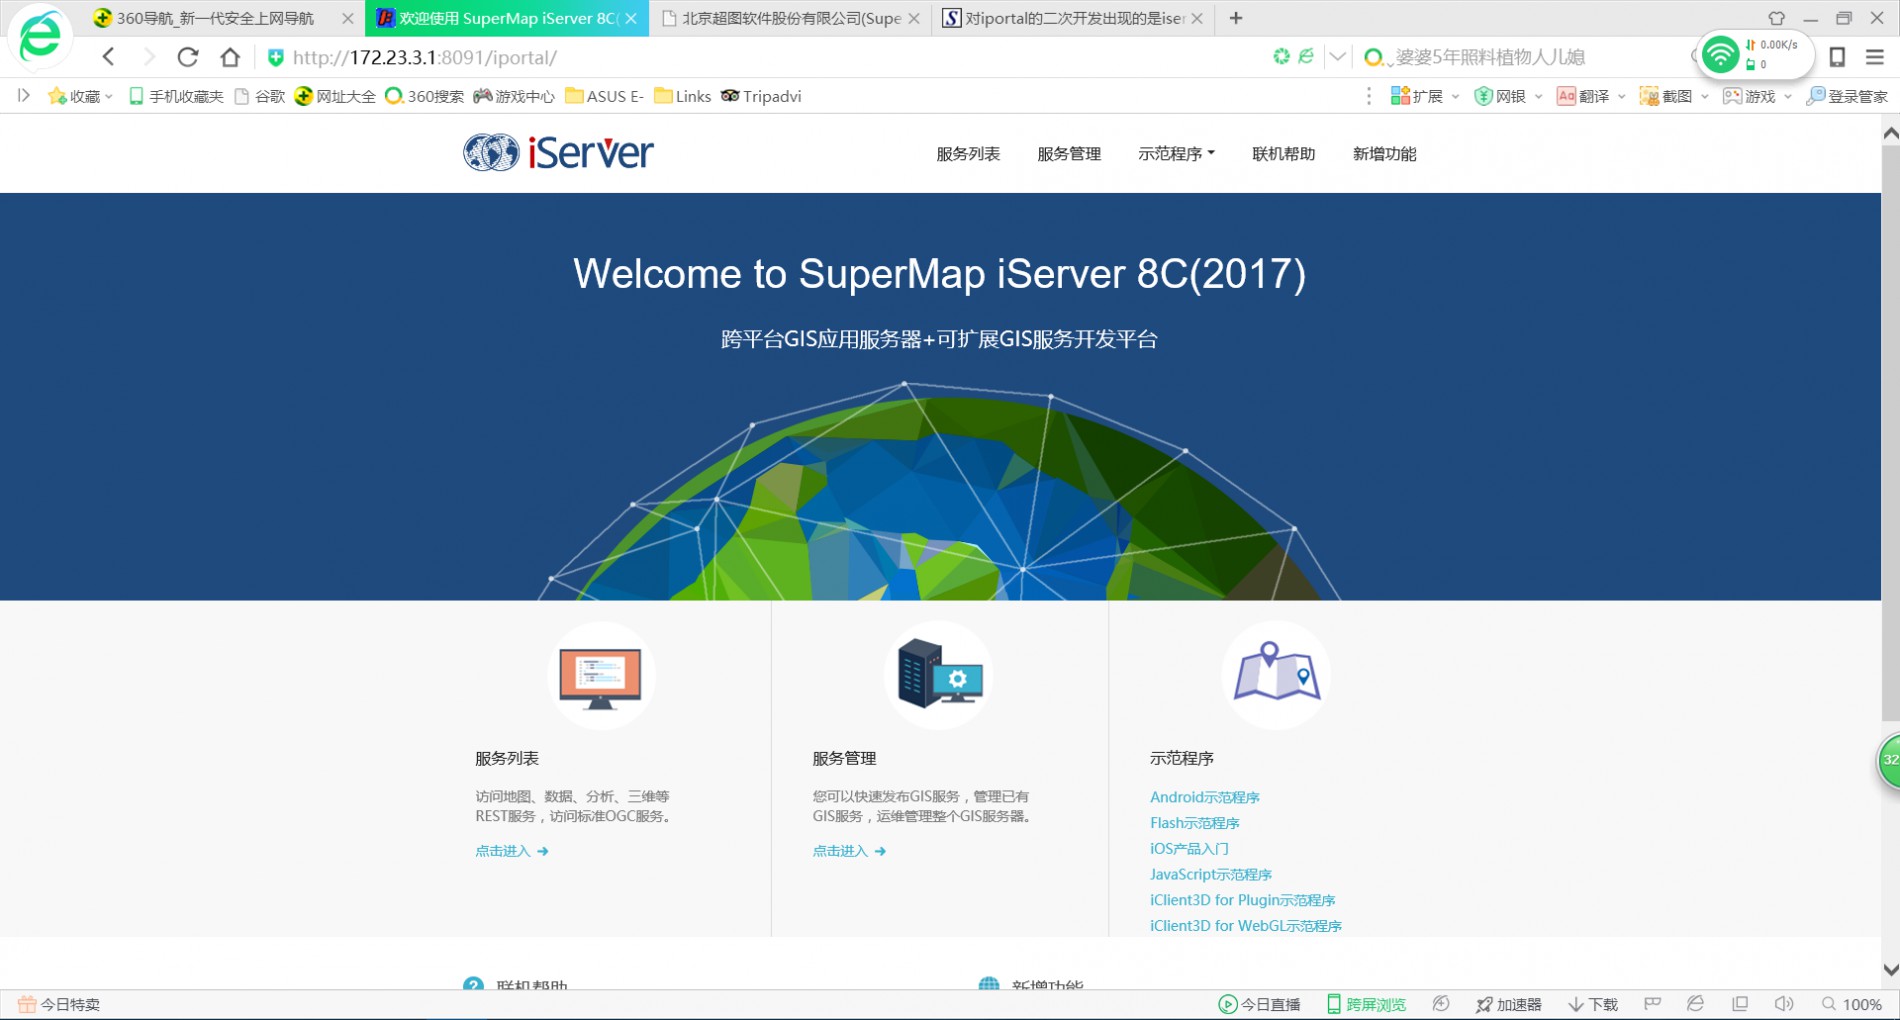Open iOS产品入门 link
Screen dimensions: 1900x1020
(1189, 849)
